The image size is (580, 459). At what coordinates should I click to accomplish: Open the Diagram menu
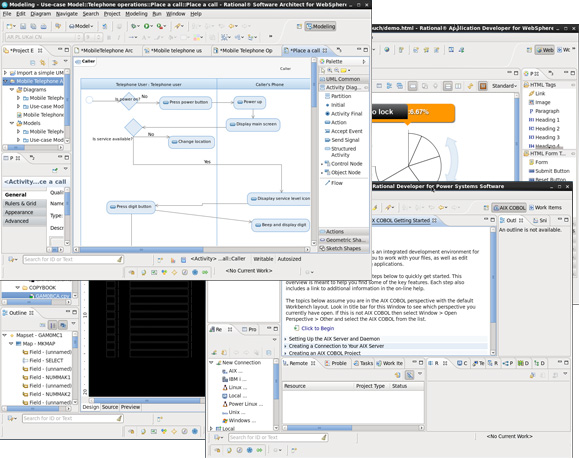(40, 14)
